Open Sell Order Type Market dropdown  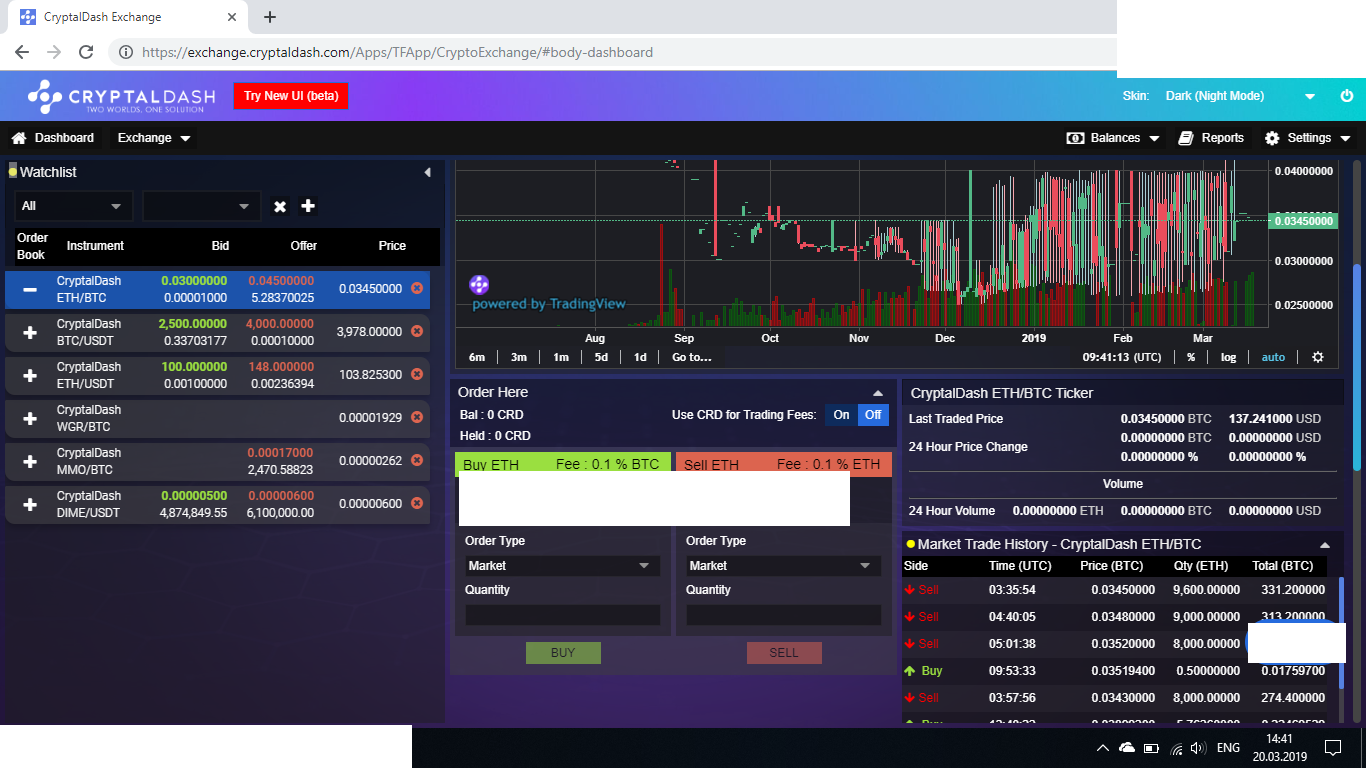click(x=783, y=566)
